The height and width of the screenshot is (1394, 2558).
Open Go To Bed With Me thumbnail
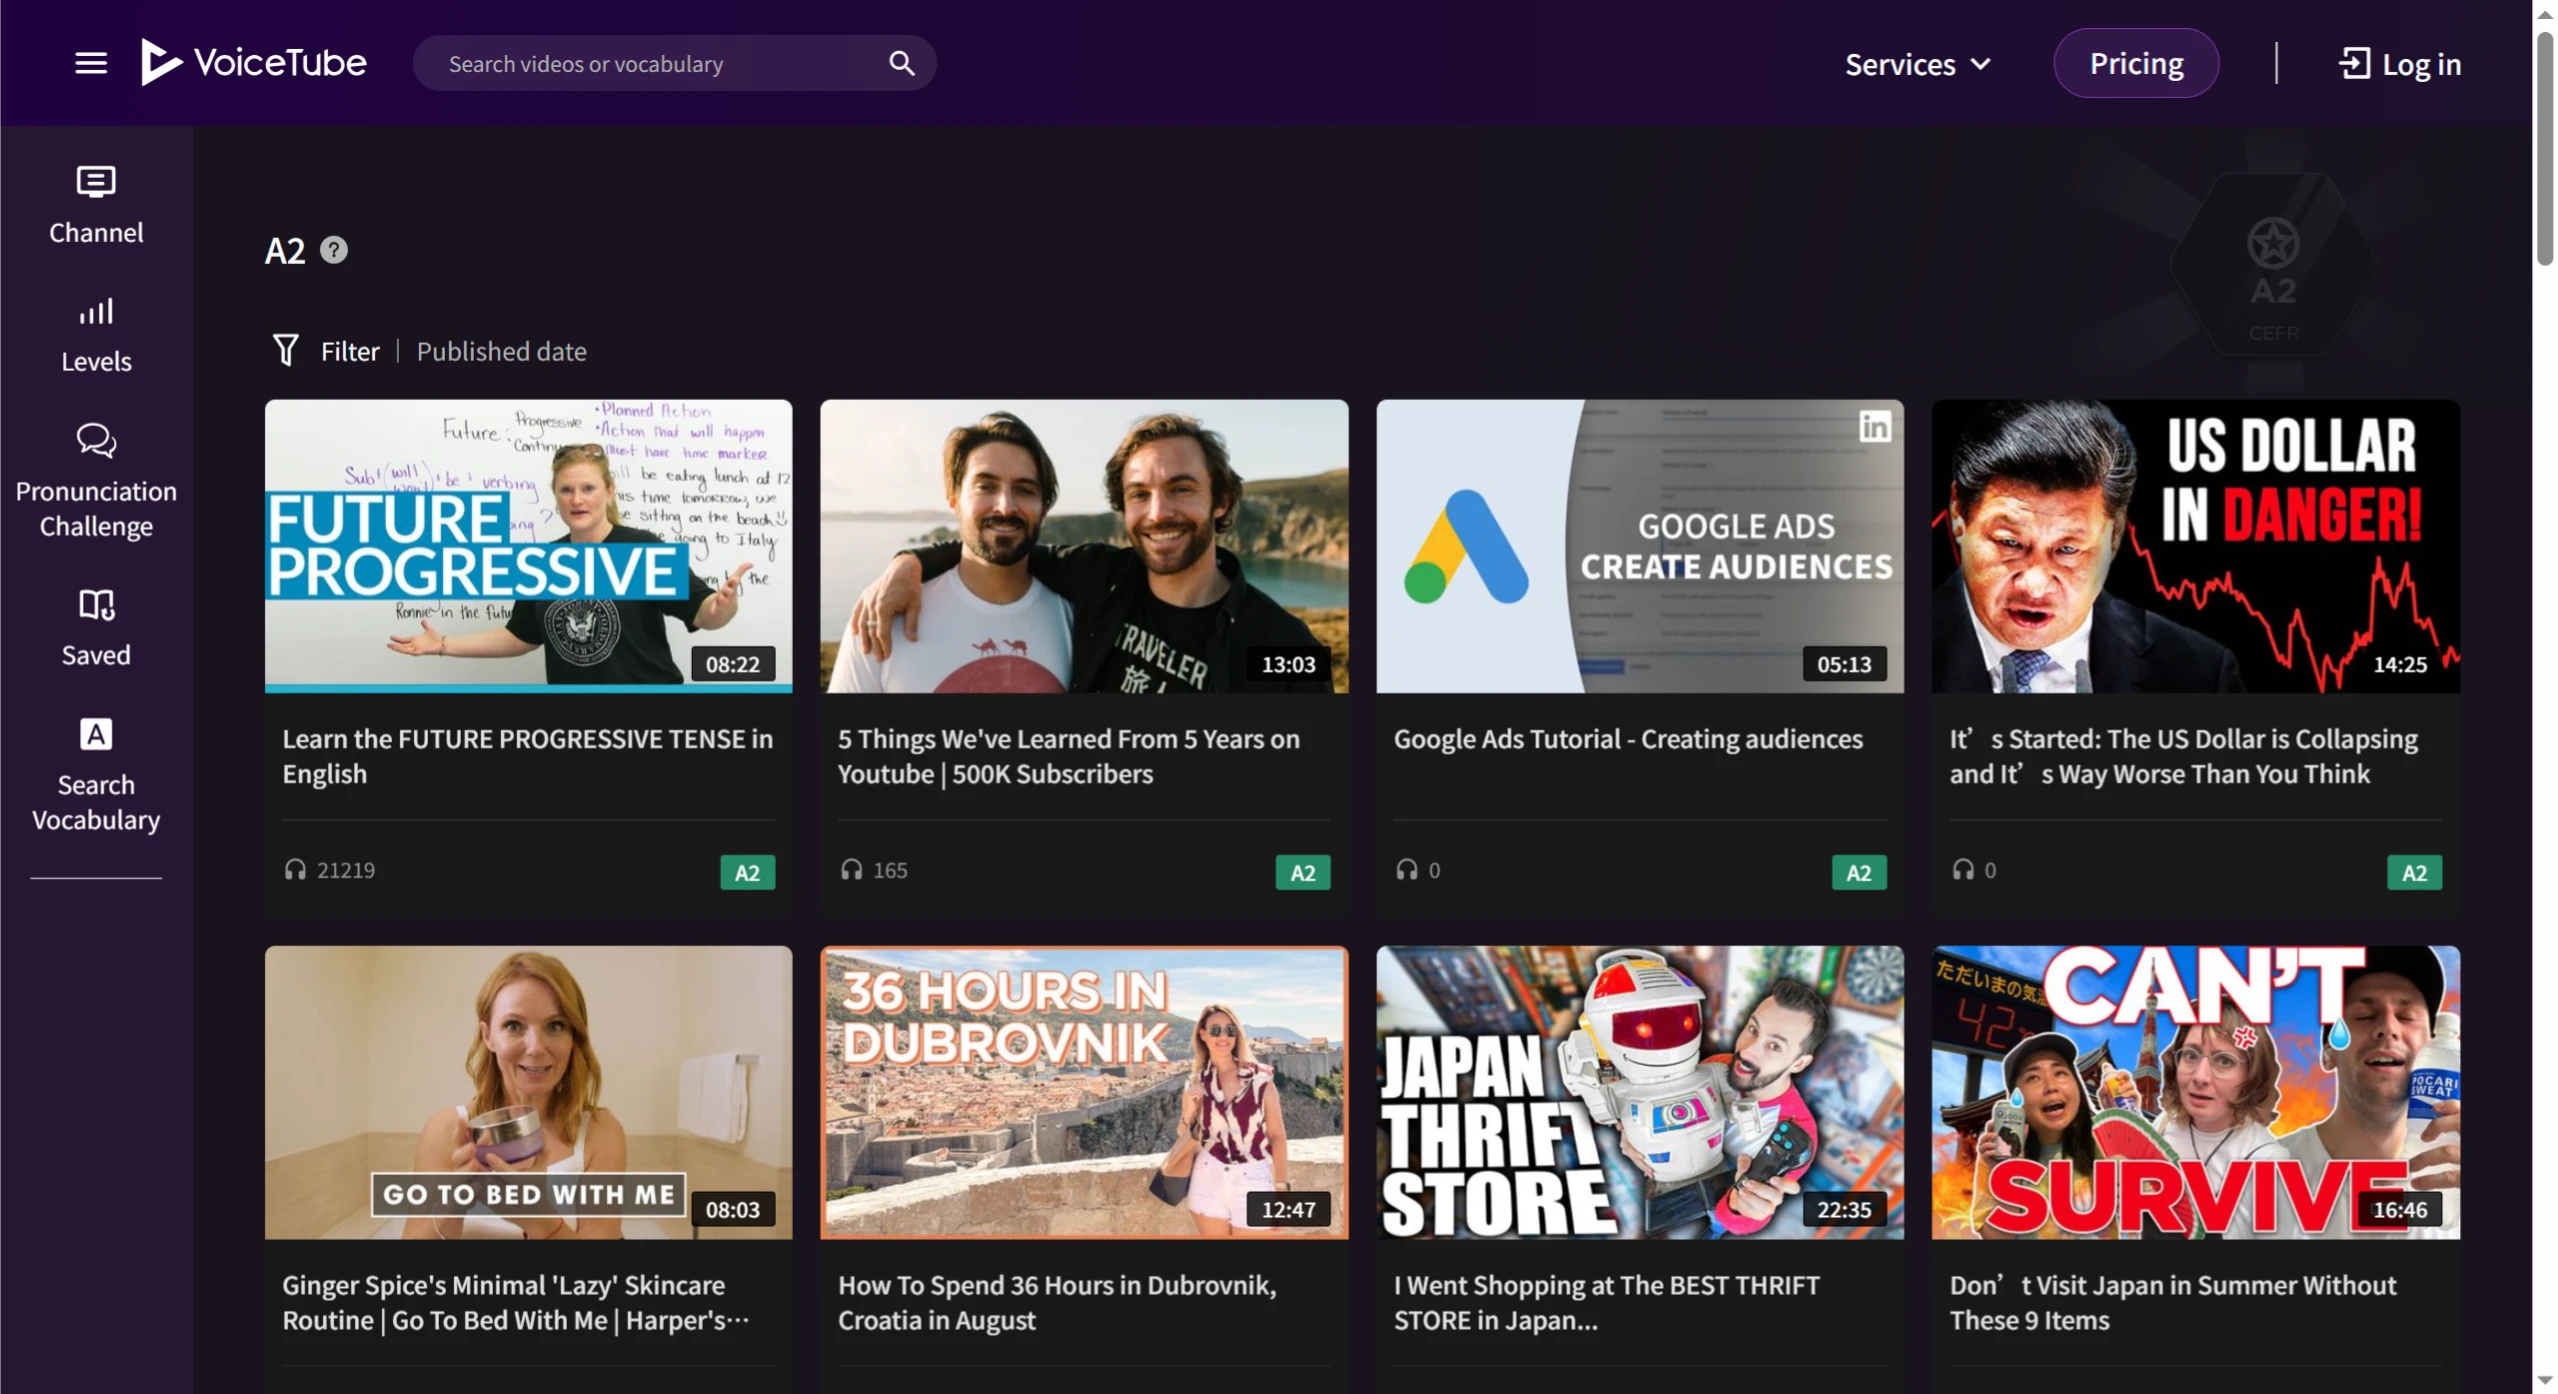pyautogui.click(x=528, y=1092)
